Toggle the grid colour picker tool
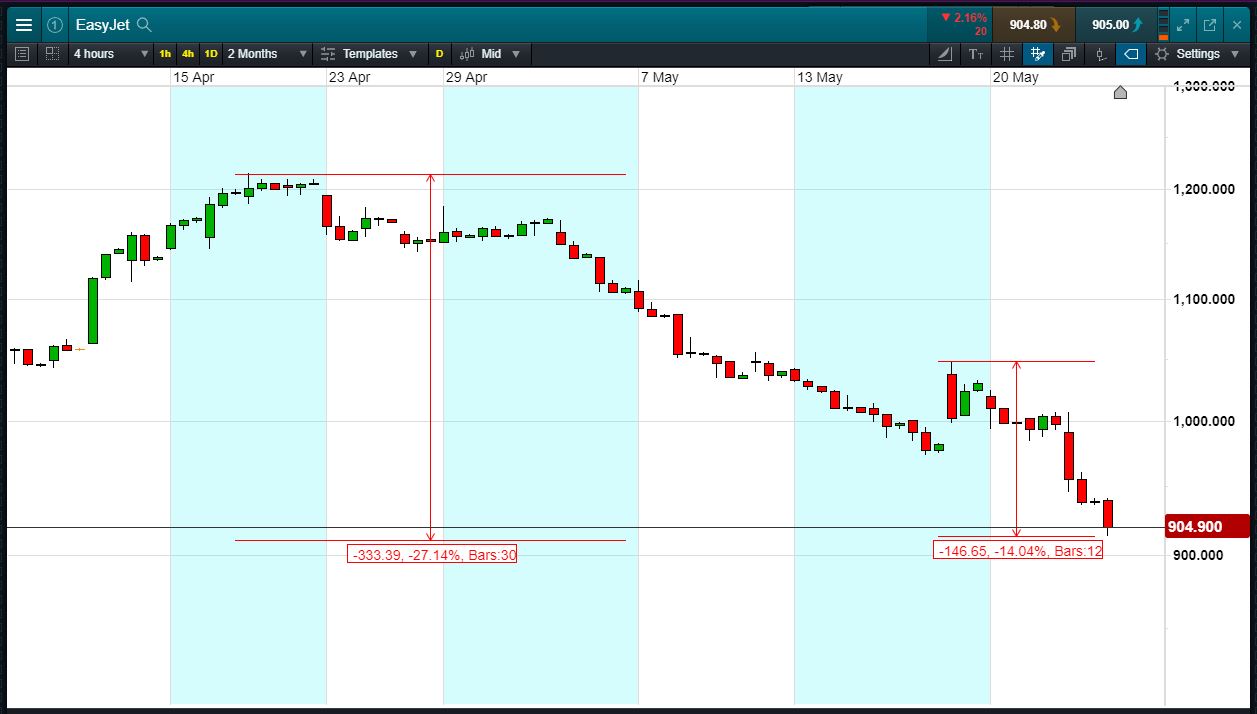1257x714 pixels. 1037,54
